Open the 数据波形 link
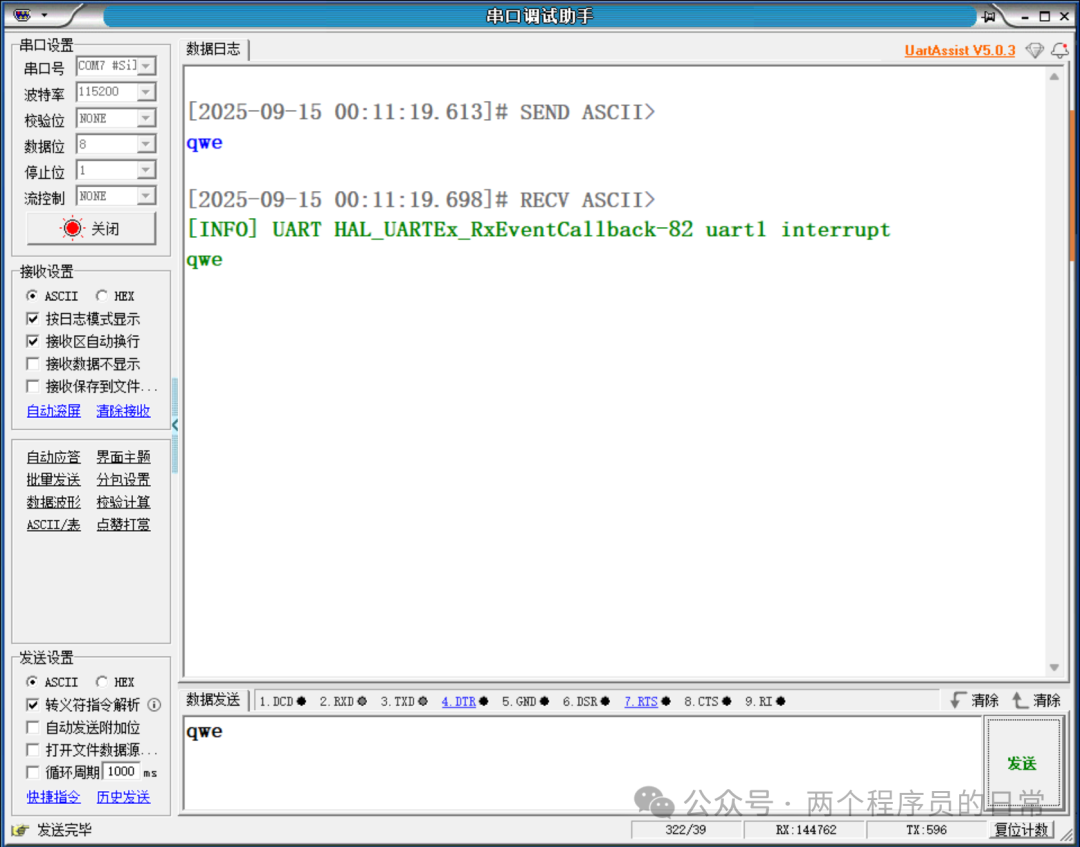The width and height of the screenshot is (1080, 847). [54, 502]
